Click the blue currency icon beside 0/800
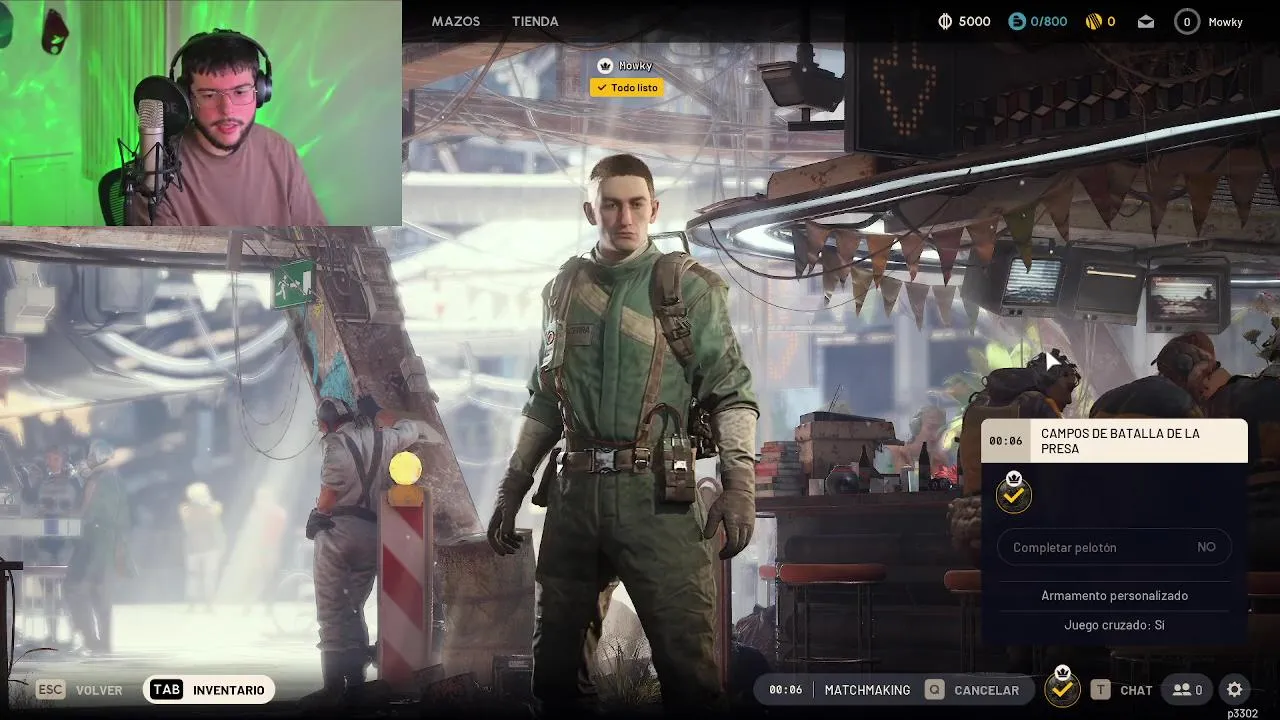The image size is (1280, 720). coord(1017,21)
